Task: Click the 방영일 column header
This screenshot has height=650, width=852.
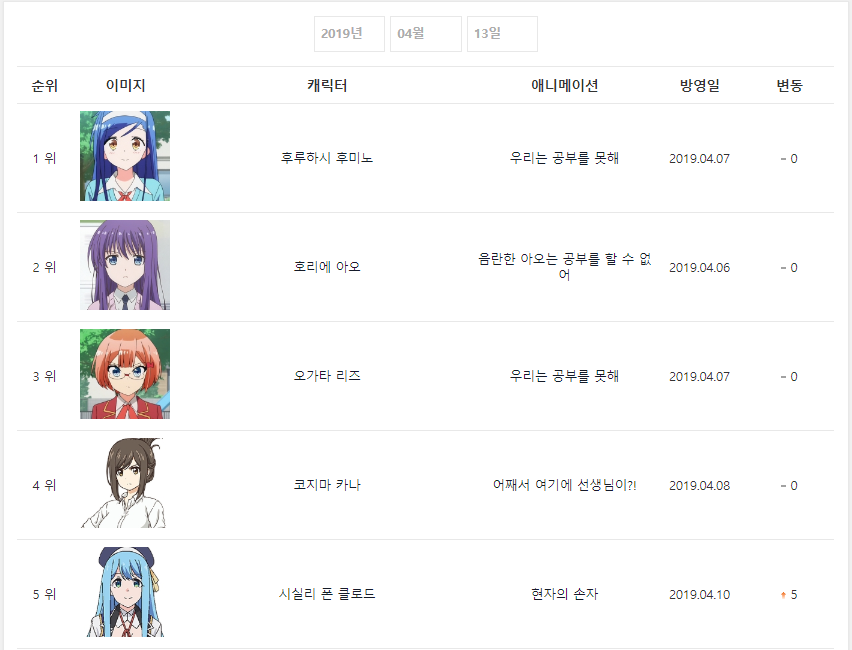Action: pyautogui.click(x=699, y=86)
